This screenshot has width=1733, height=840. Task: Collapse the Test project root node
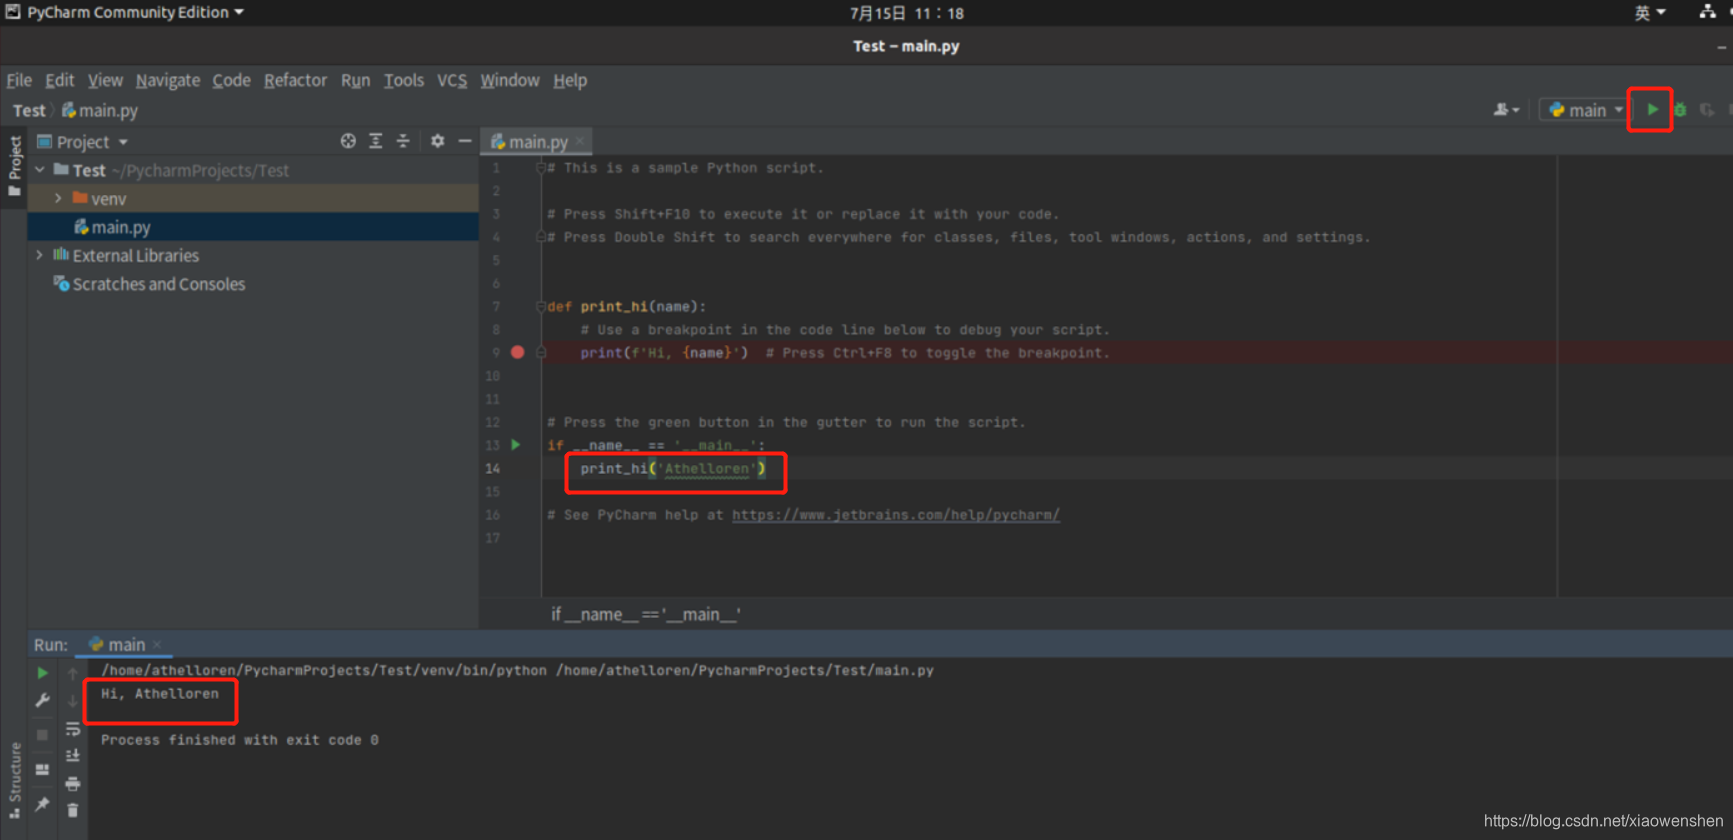pyautogui.click(x=40, y=170)
